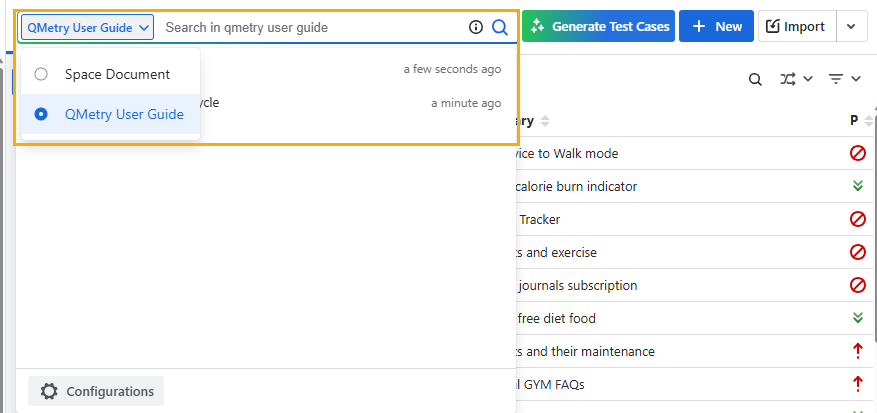Open the recent search from a few seconds ago
877x413 pixels.
pos(360,69)
